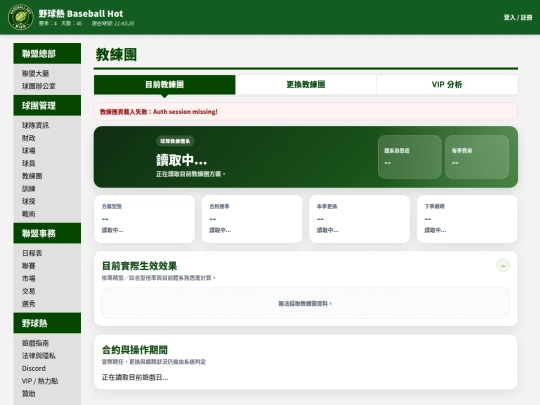
Task: Click the 正在讀取目前遊戲日... text
Action: [x=135, y=377]
